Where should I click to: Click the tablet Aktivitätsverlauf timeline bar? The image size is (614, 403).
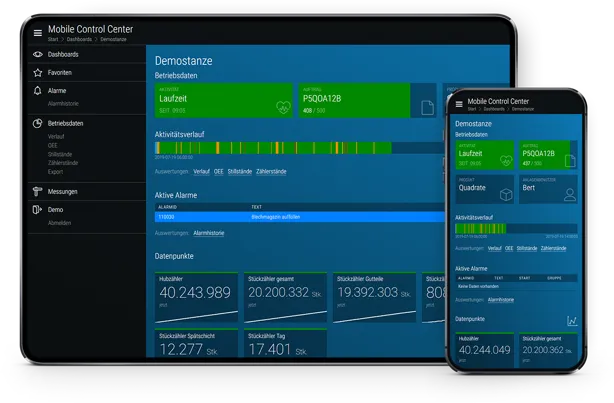click(299, 148)
